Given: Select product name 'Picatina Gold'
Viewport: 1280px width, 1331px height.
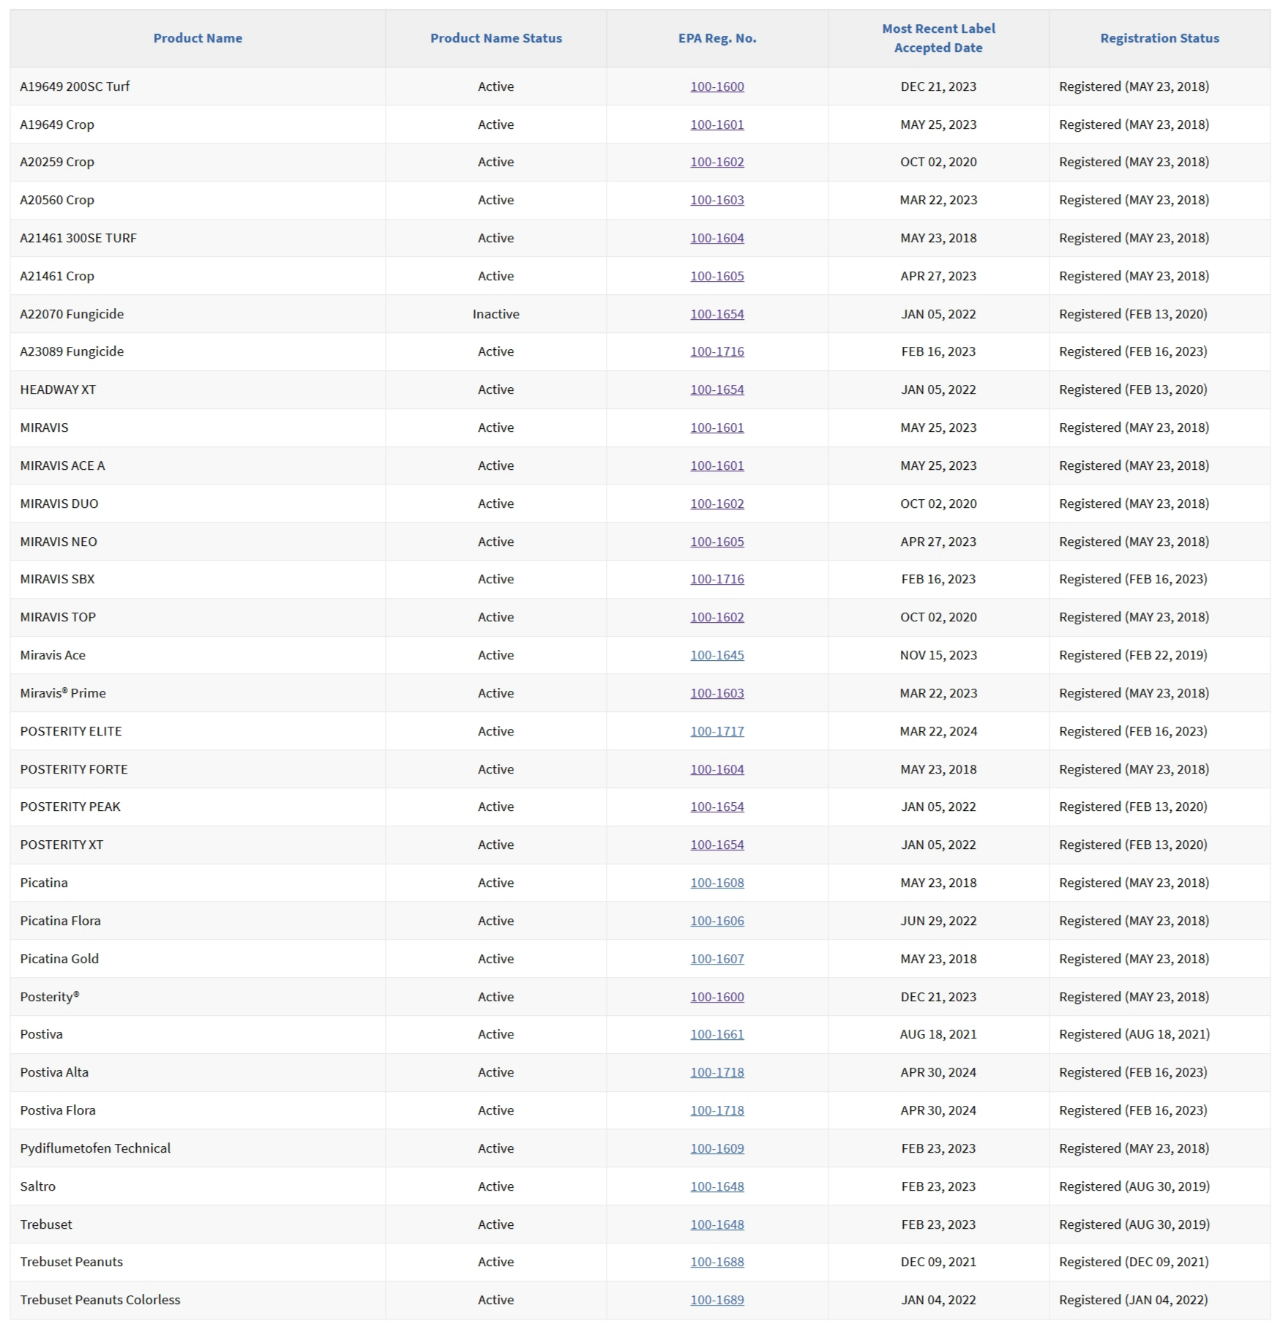Looking at the screenshot, I should pos(59,959).
